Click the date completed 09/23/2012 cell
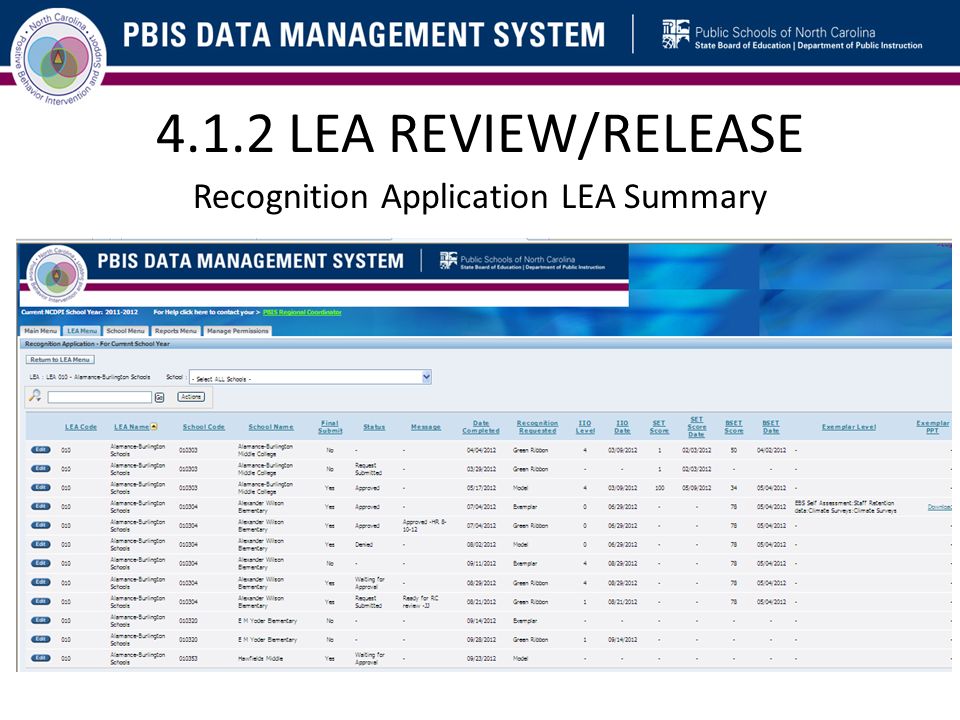960x720 pixels. [x=481, y=659]
